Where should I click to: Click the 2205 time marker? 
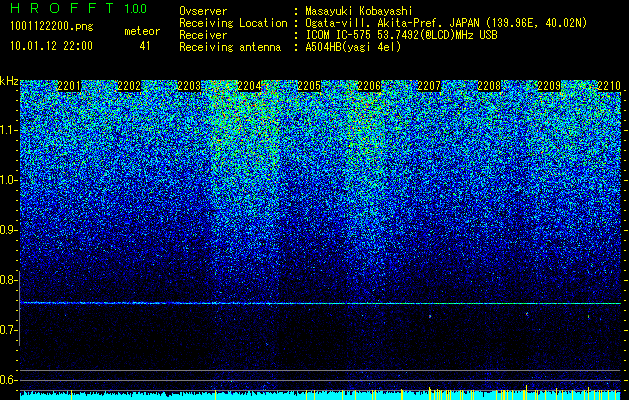tap(309, 86)
